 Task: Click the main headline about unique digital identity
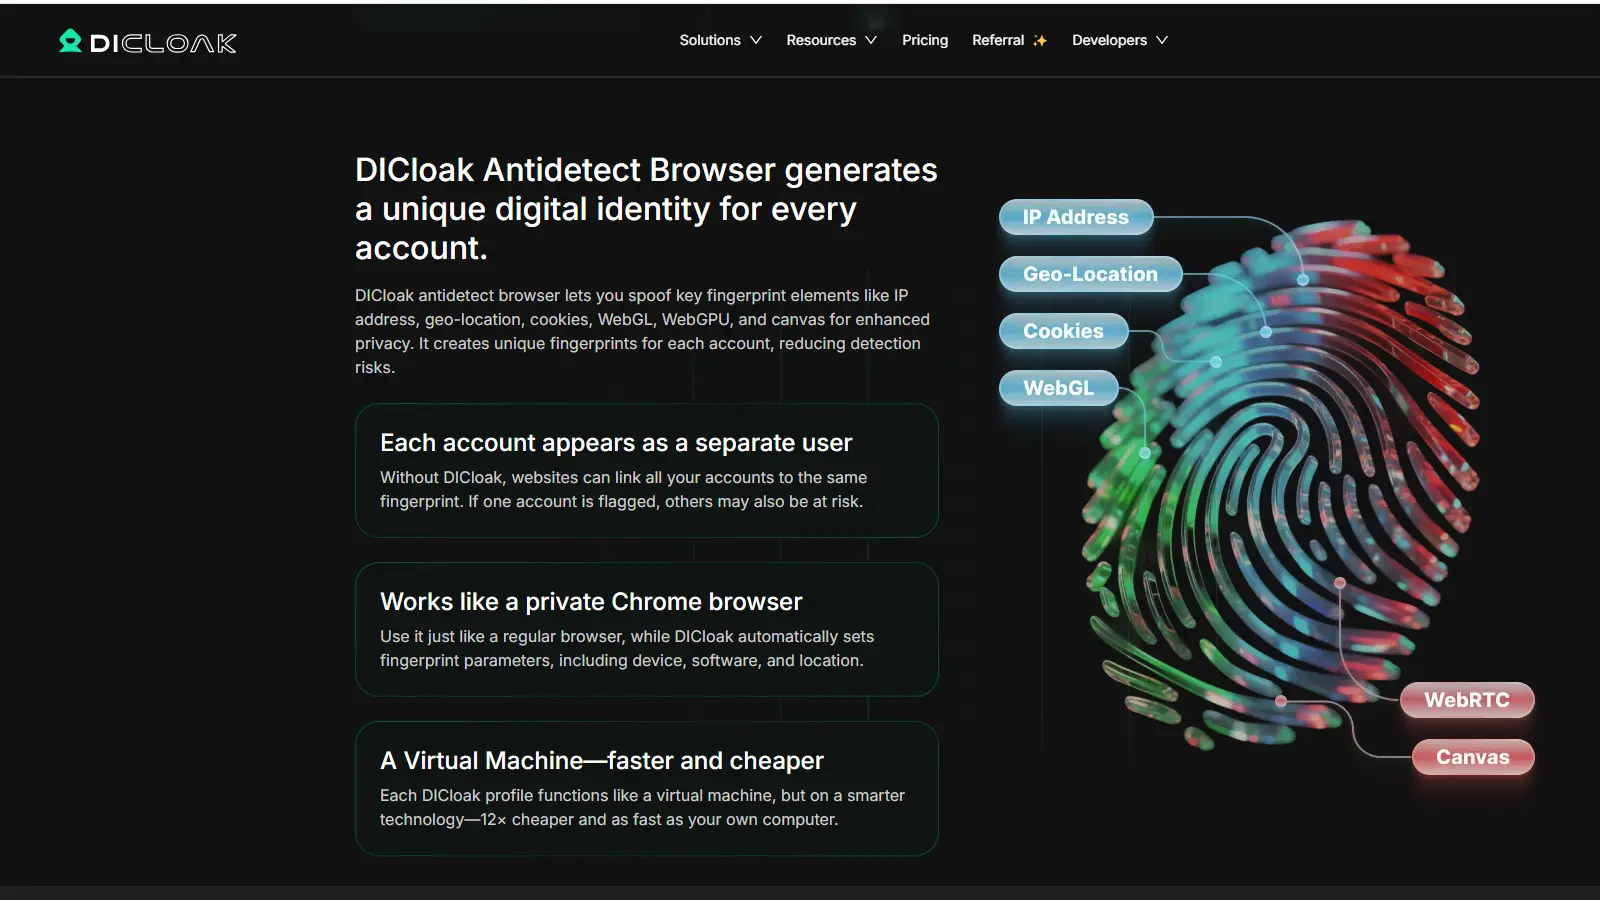pyautogui.click(x=645, y=209)
